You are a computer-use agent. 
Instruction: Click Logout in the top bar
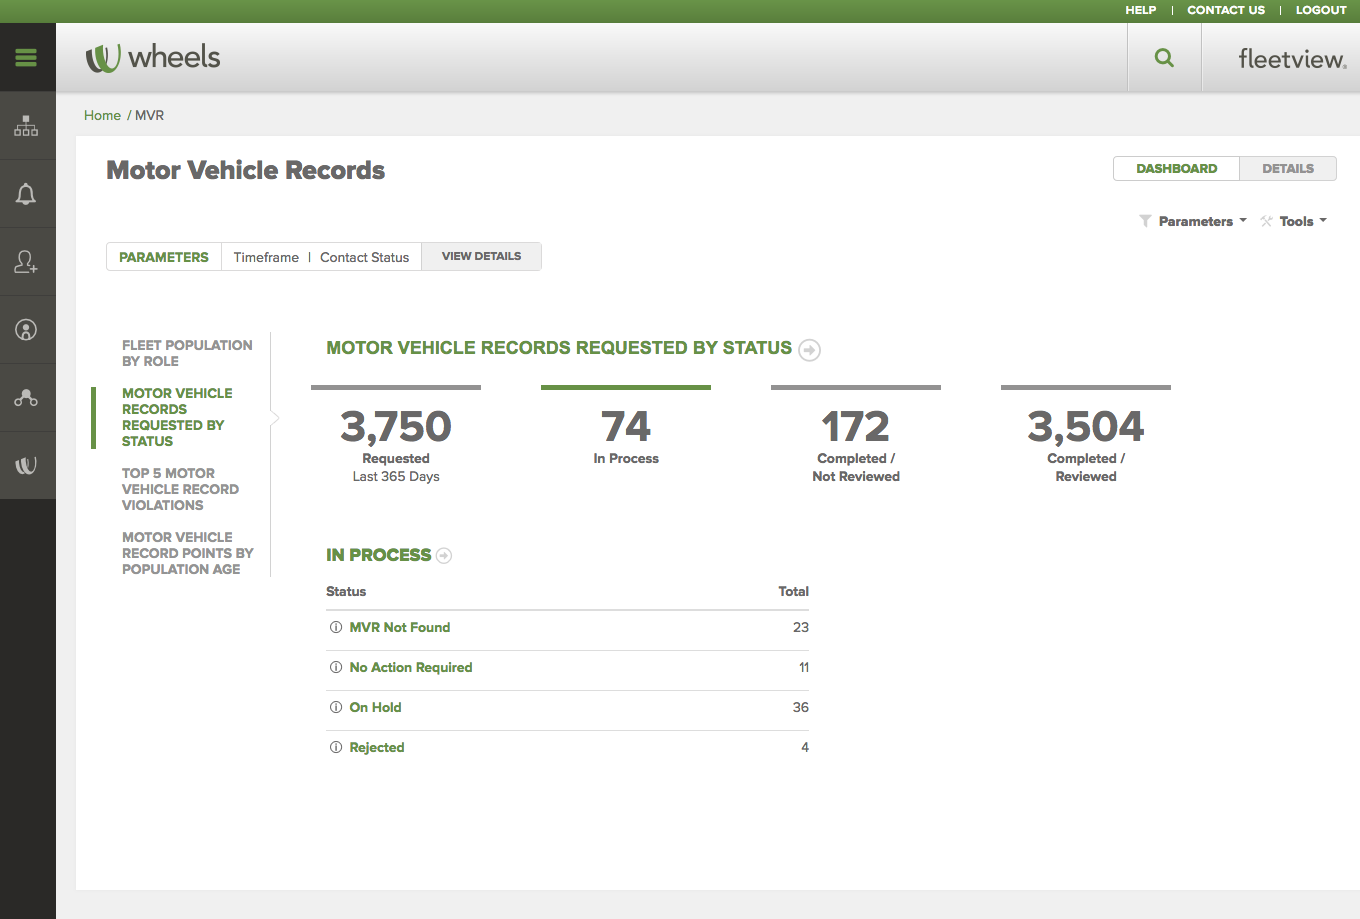coord(1321,10)
